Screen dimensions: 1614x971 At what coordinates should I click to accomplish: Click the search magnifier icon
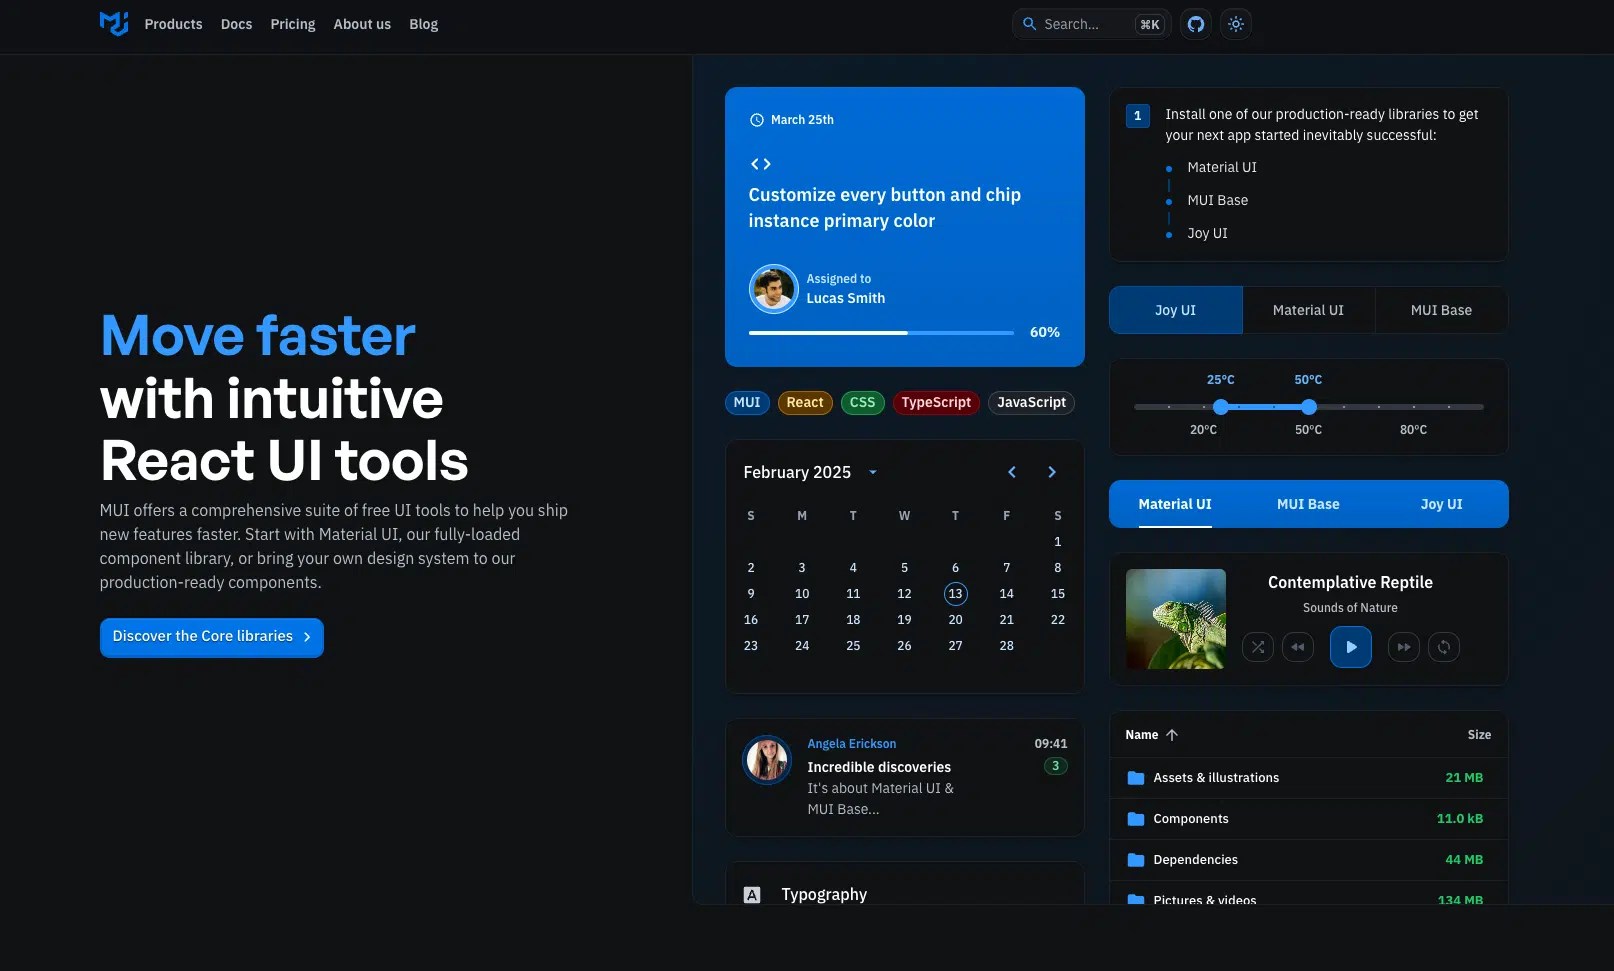(1029, 24)
